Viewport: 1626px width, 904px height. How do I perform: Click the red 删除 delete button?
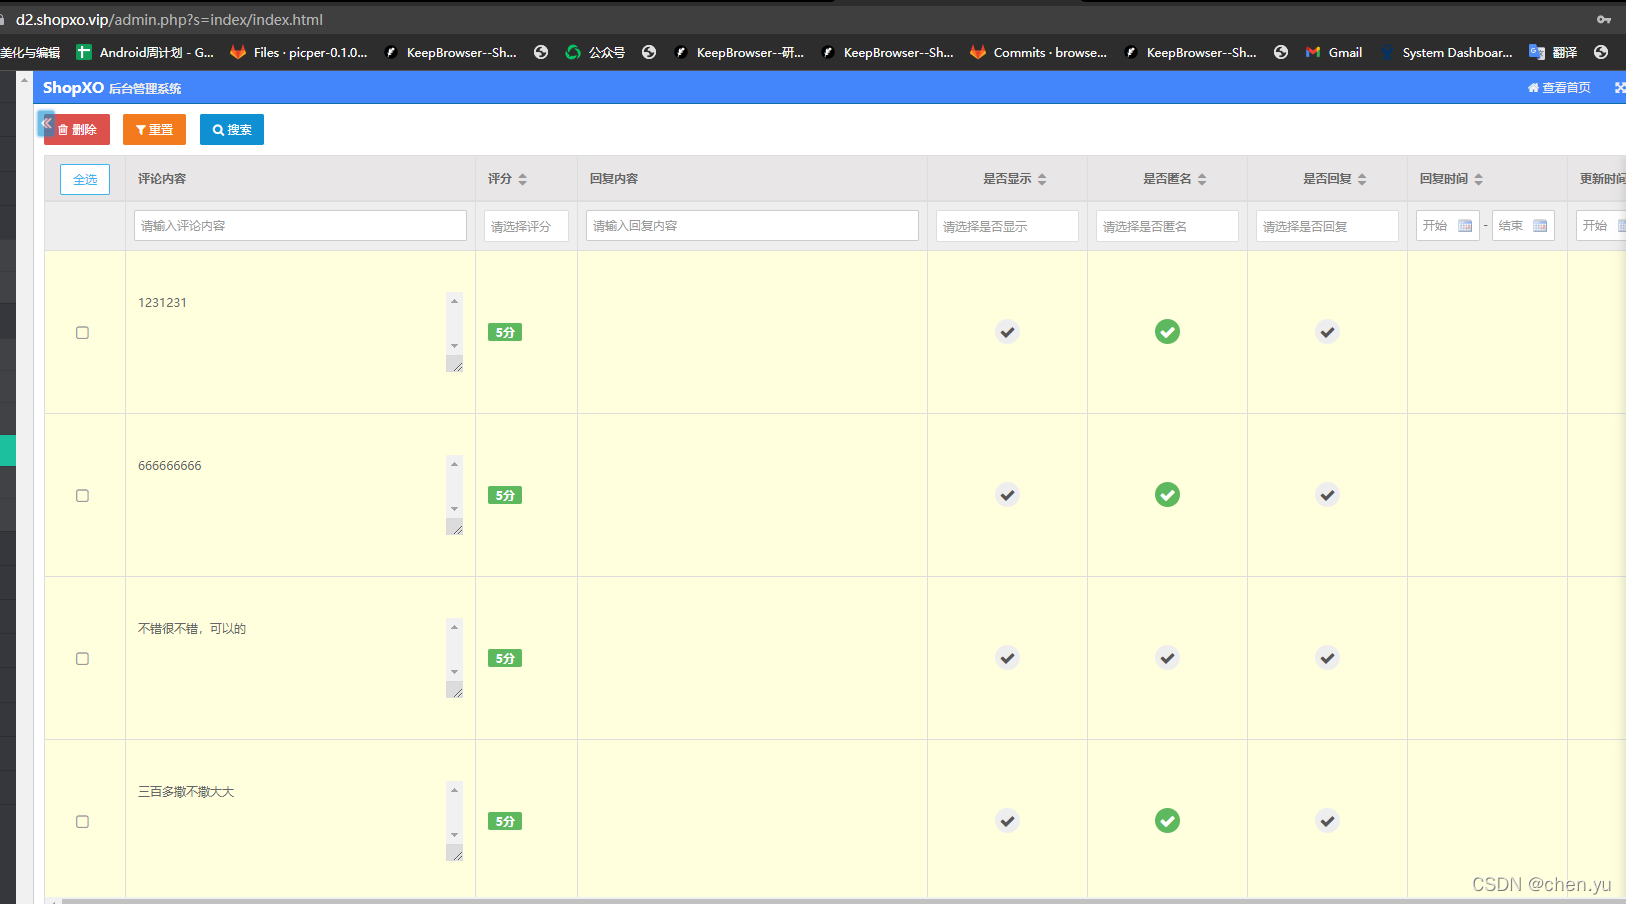tap(77, 130)
